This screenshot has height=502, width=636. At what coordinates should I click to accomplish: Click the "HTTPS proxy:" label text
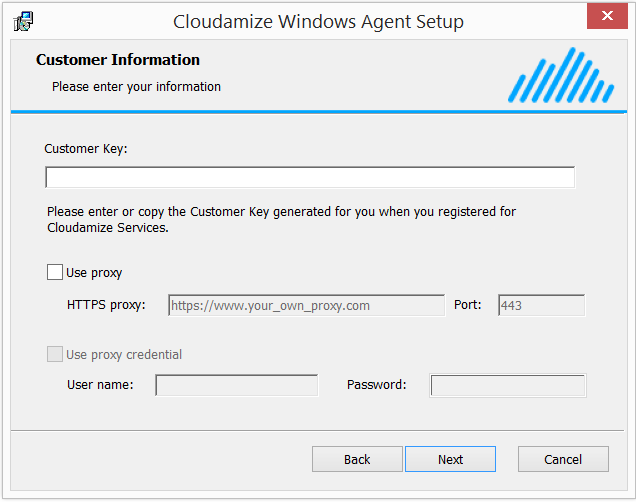pos(106,305)
